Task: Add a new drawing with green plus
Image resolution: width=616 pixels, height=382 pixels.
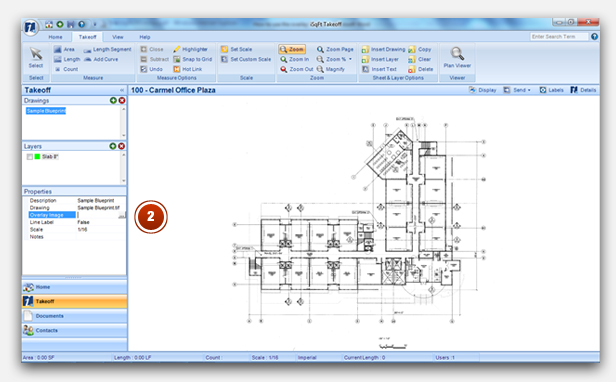Action: (x=113, y=101)
